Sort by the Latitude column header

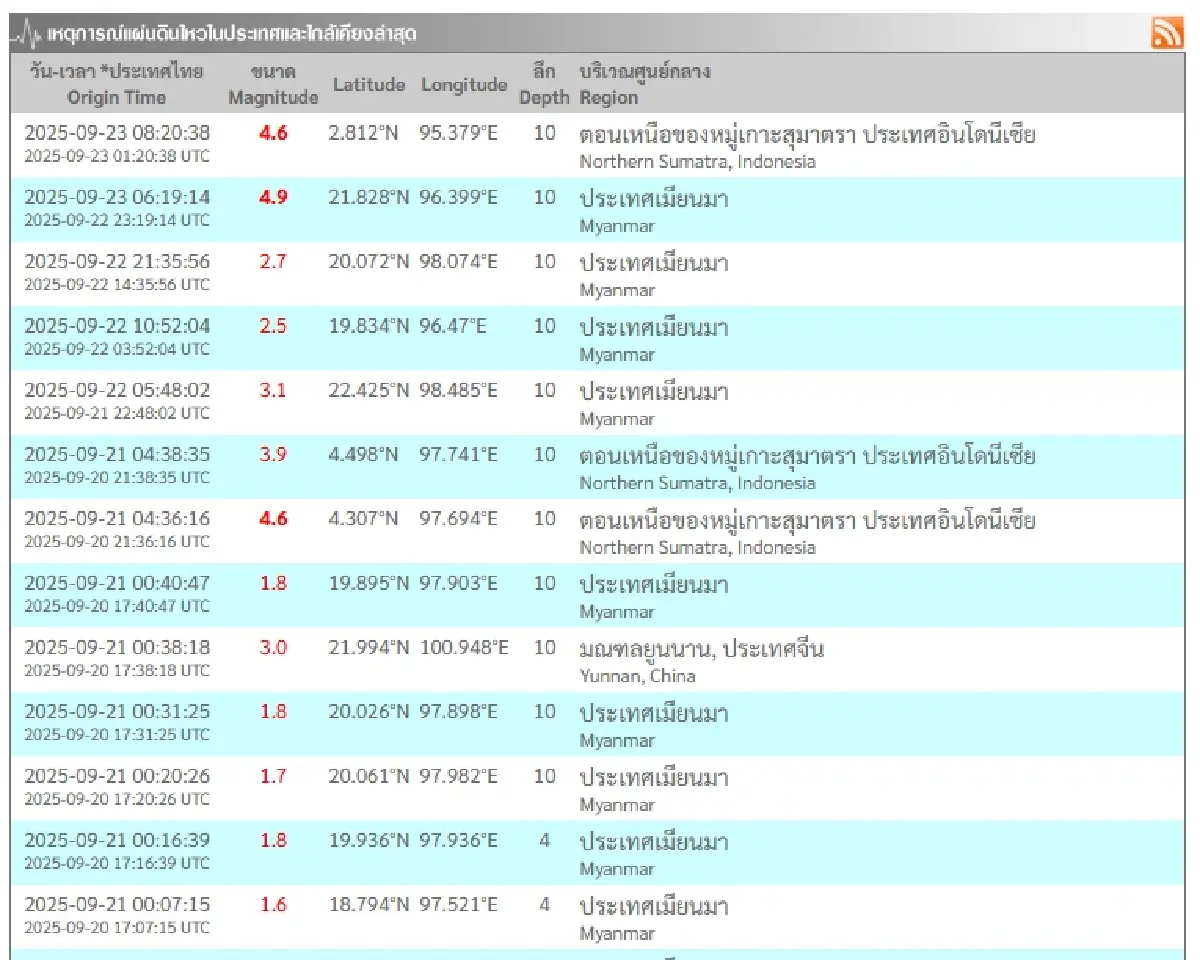(368, 85)
